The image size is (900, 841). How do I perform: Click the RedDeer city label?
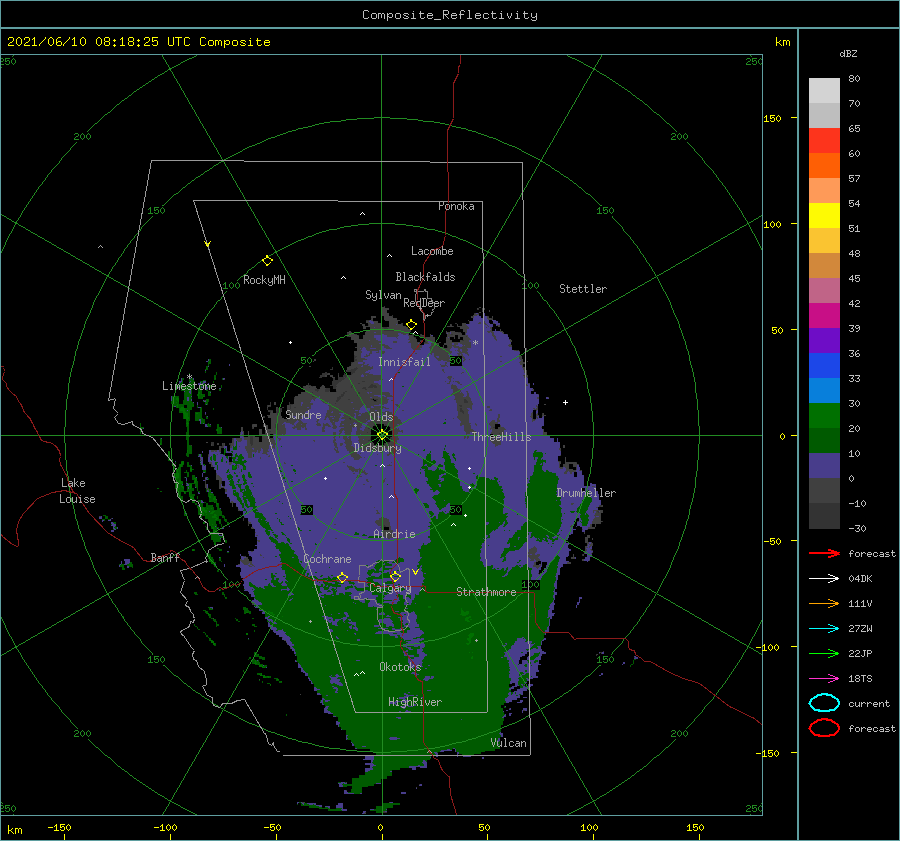click(424, 303)
